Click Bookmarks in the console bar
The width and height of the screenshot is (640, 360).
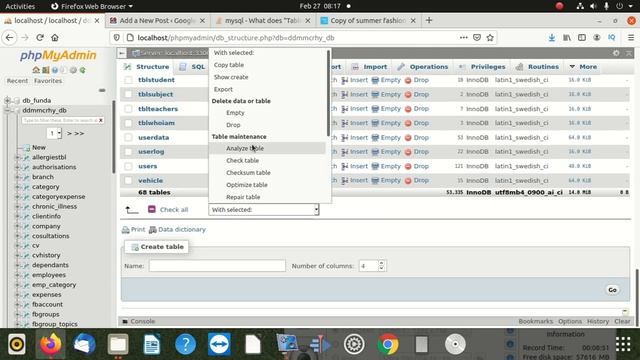pos(536,322)
